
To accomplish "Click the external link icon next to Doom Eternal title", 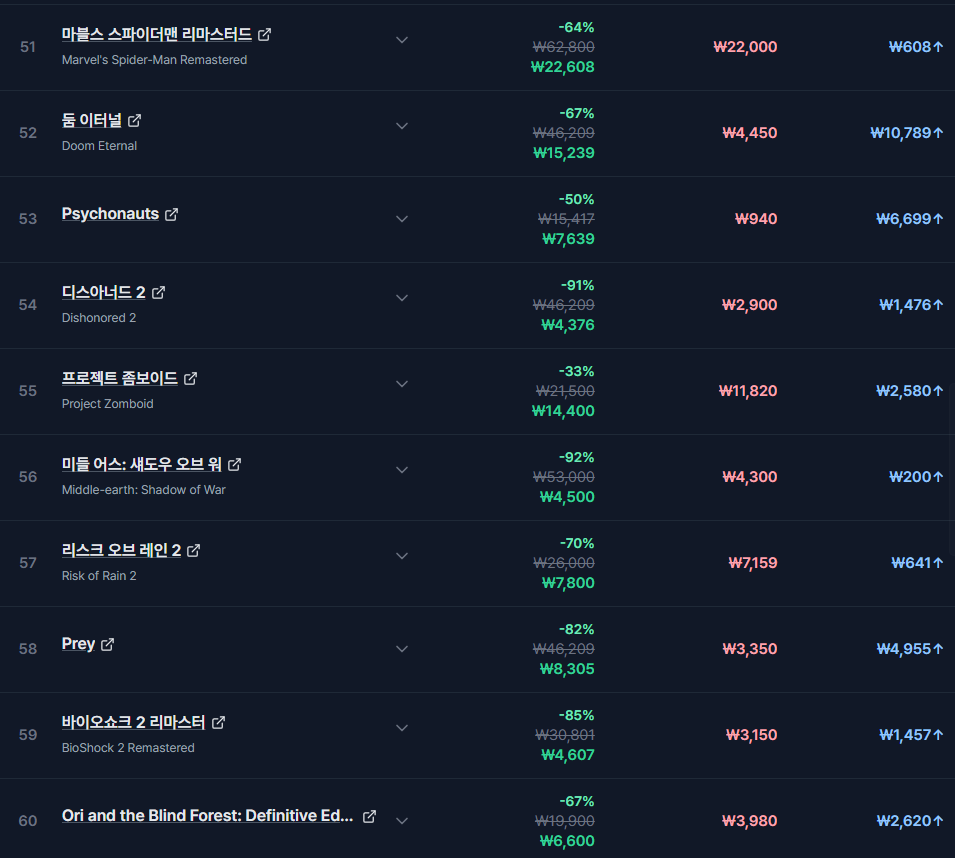I will click(x=135, y=121).
